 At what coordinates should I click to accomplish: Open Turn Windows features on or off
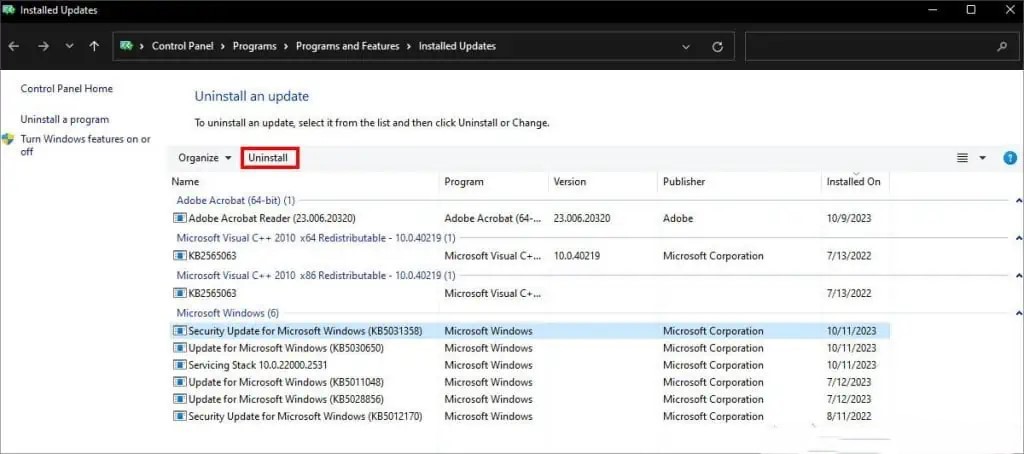click(85, 145)
